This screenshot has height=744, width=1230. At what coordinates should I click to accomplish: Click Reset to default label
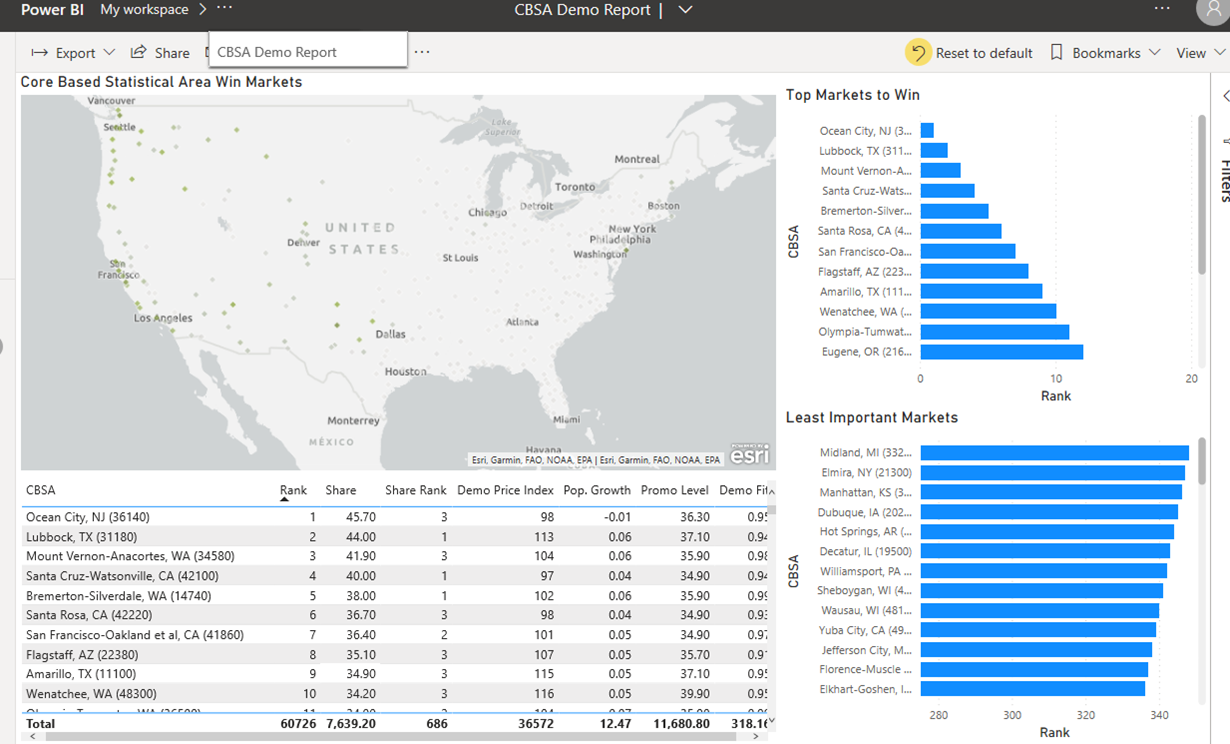(984, 53)
